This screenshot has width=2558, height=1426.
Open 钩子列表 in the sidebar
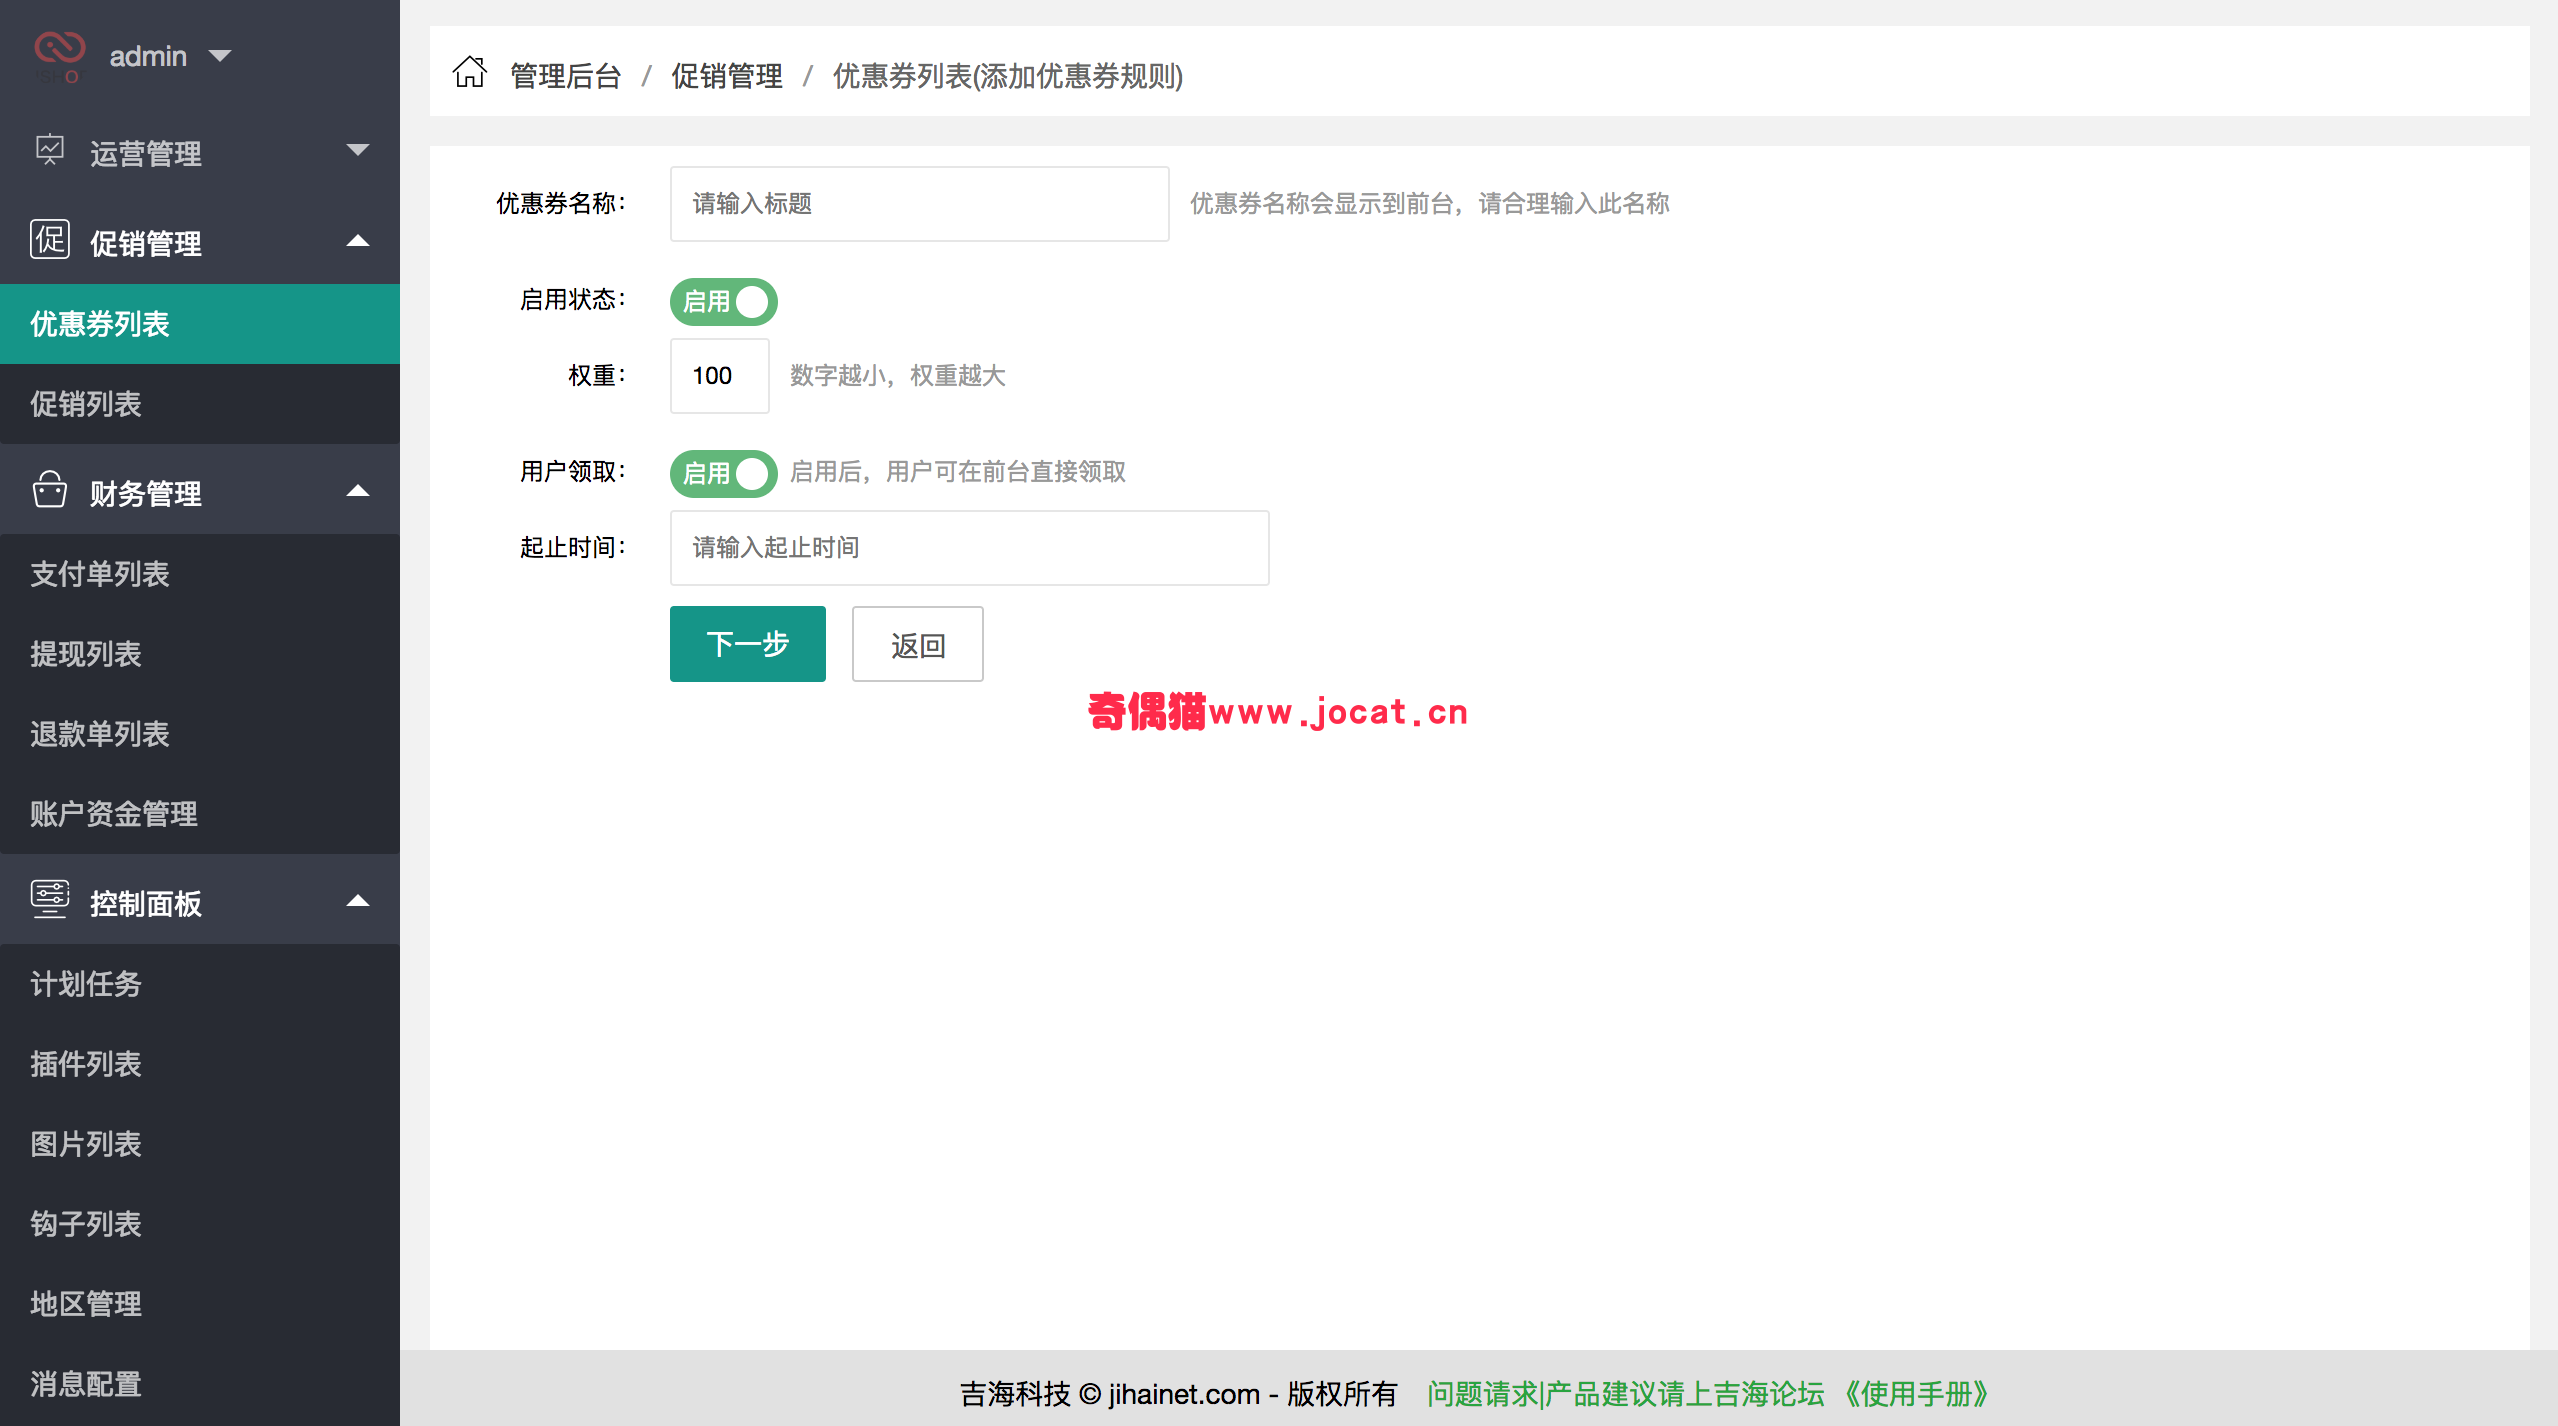point(200,1224)
